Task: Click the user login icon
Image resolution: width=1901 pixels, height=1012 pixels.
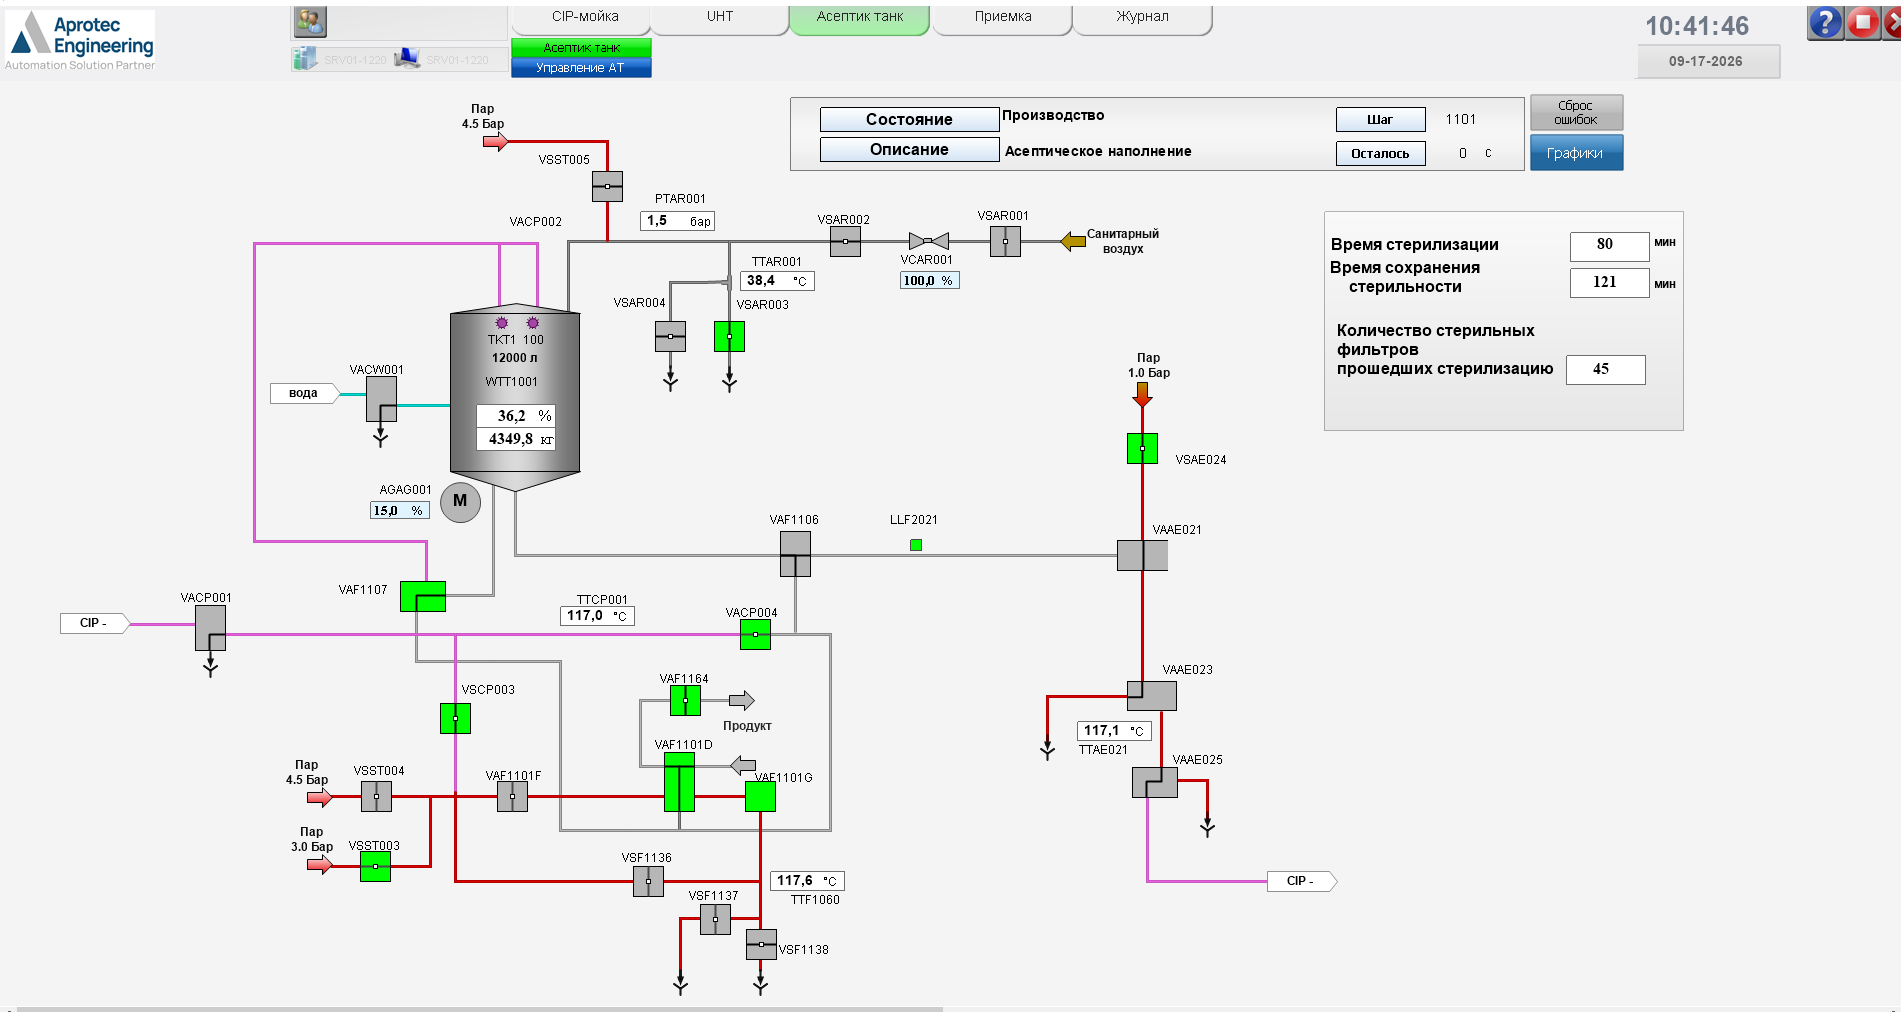Action: click(x=310, y=21)
